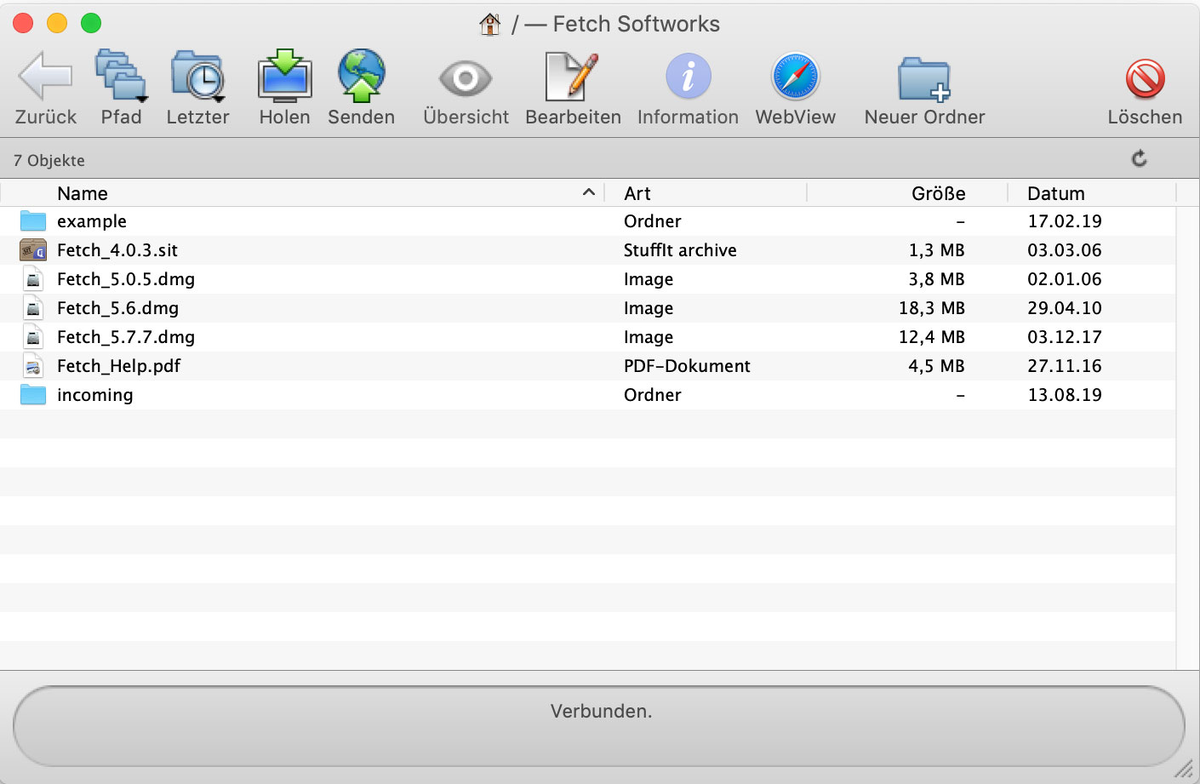1200x784 pixels.
Task: Click the date 27.11.16
Action: click(1065, 366)
